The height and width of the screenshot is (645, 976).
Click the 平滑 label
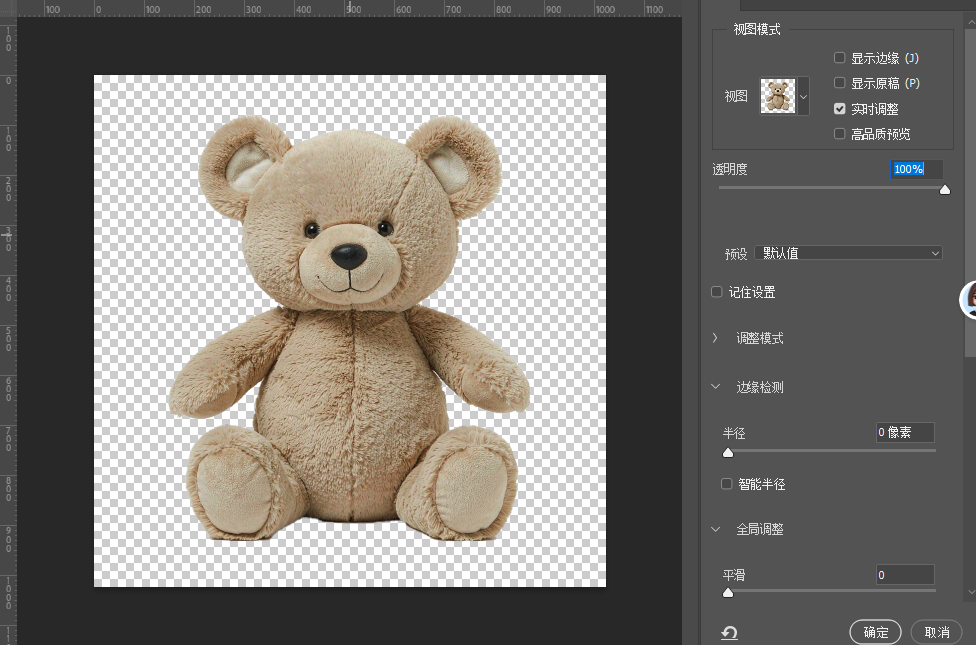click(734, 575)
